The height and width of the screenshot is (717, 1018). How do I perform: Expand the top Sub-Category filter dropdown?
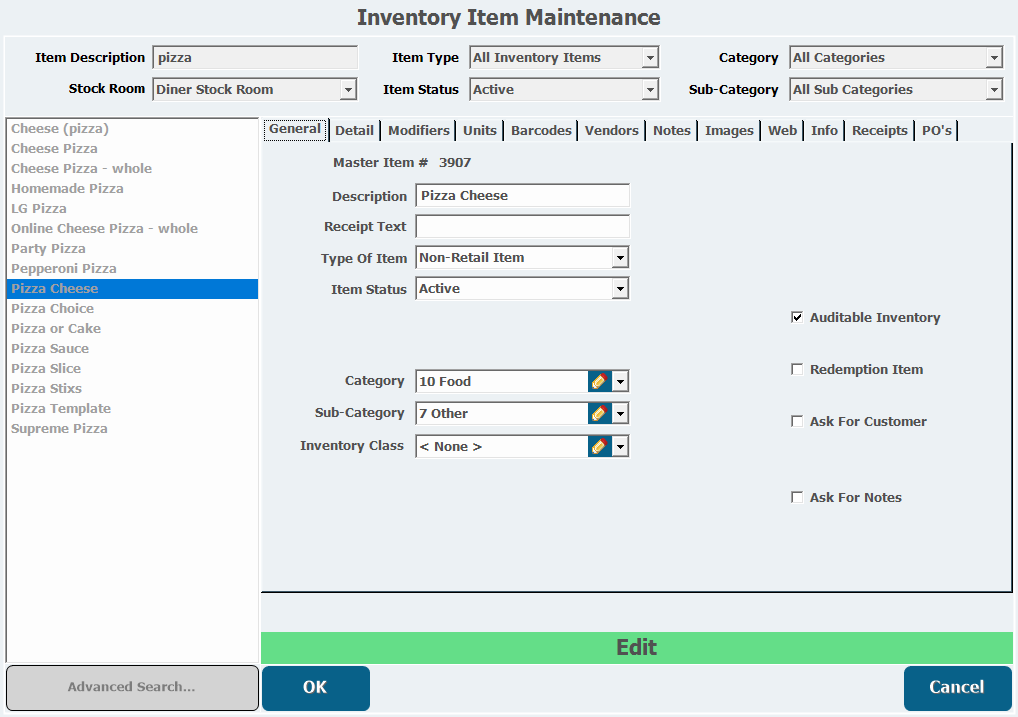(x=993, y=90)
